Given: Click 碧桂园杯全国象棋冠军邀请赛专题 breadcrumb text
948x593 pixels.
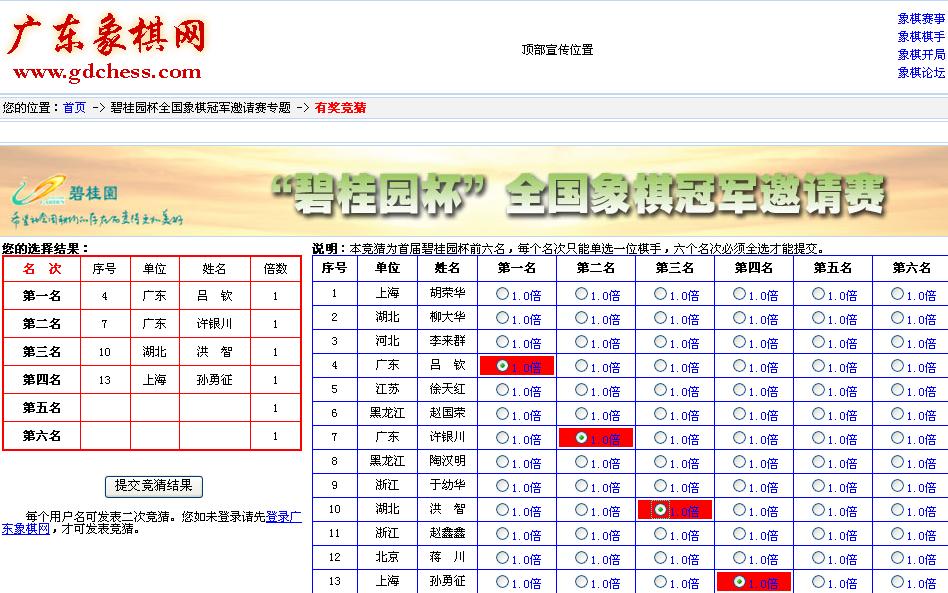Looking at the screenshot, I should pyautogui.click(x=200, y=108).
